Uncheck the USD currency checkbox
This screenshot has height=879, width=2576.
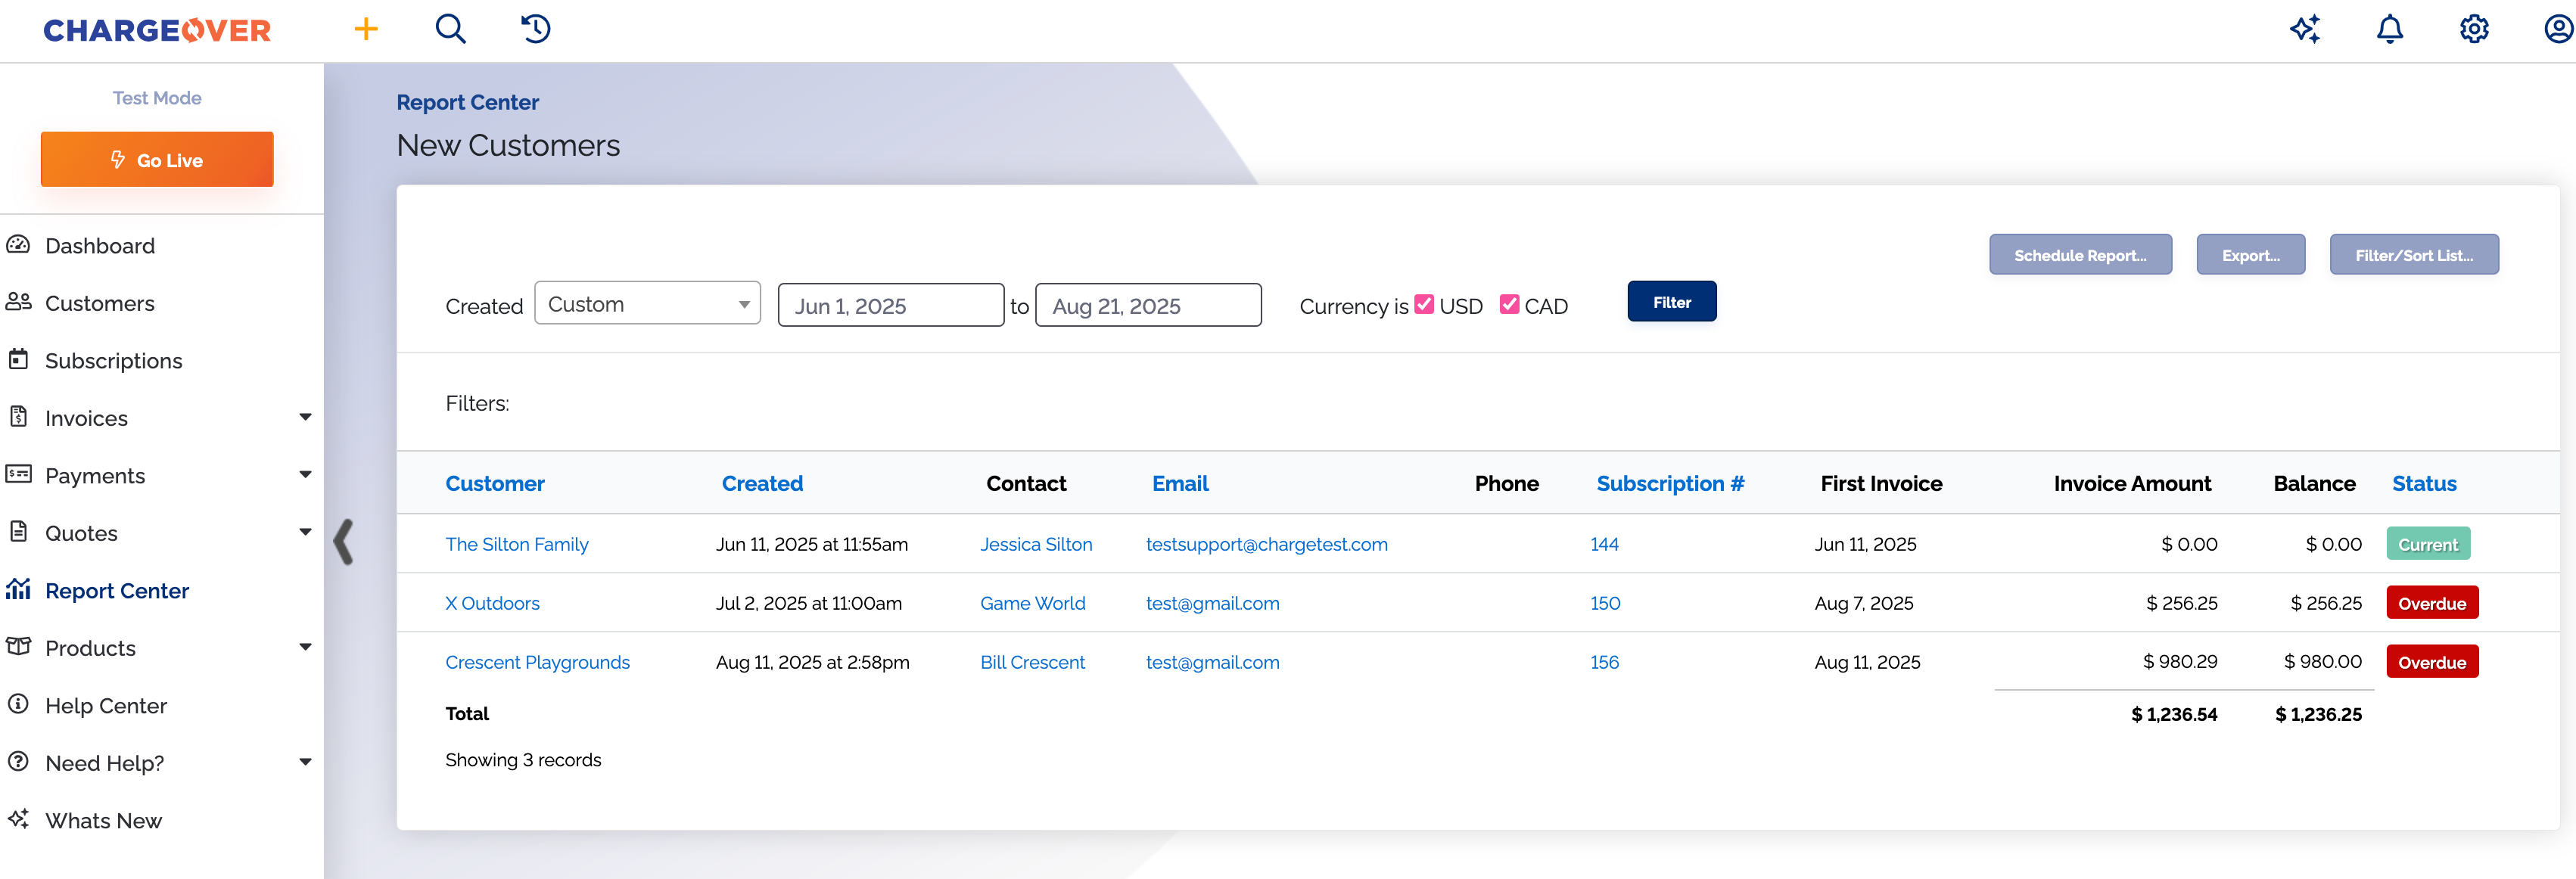tap(1424, 305)
